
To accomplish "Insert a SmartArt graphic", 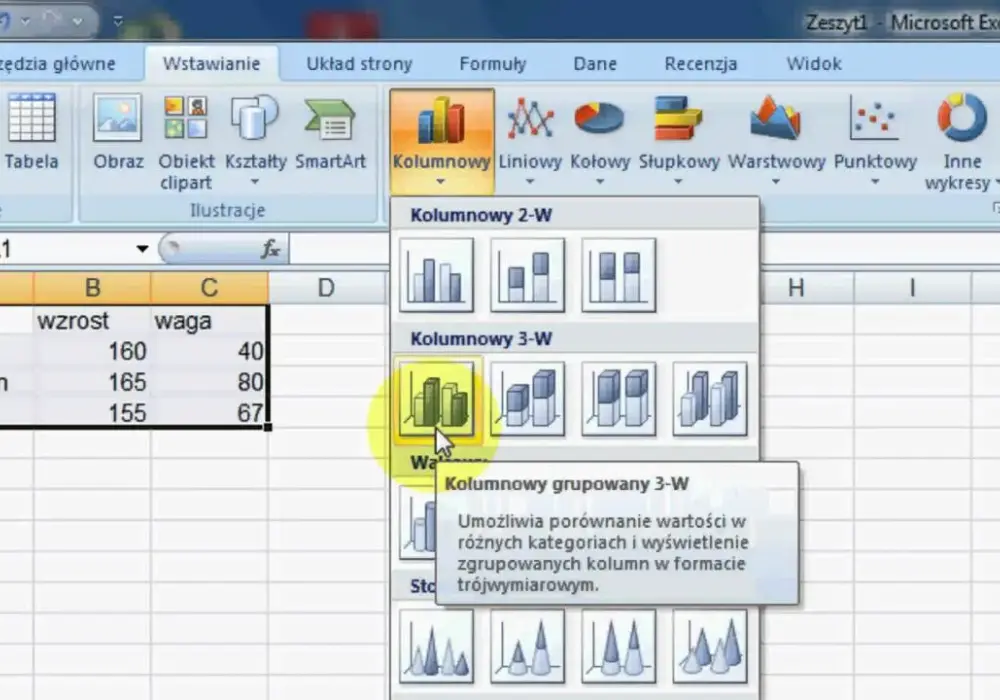I will coord(330,132).
